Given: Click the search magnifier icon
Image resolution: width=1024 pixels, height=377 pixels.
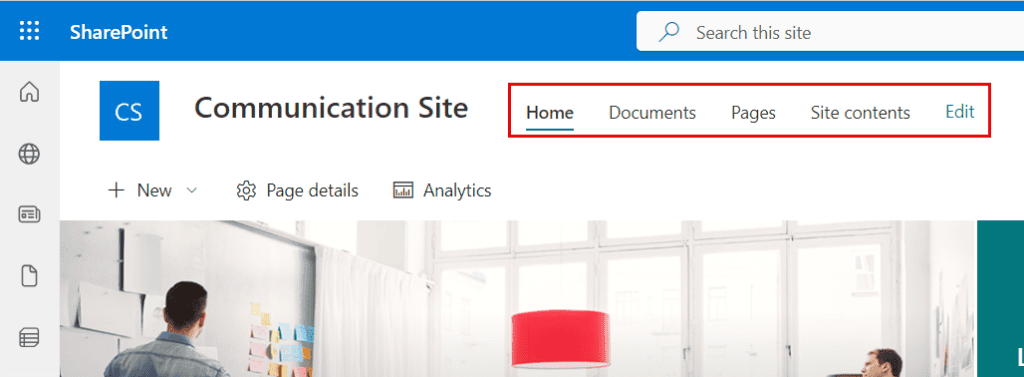Looking at the screenshot, I should point(669,32).
